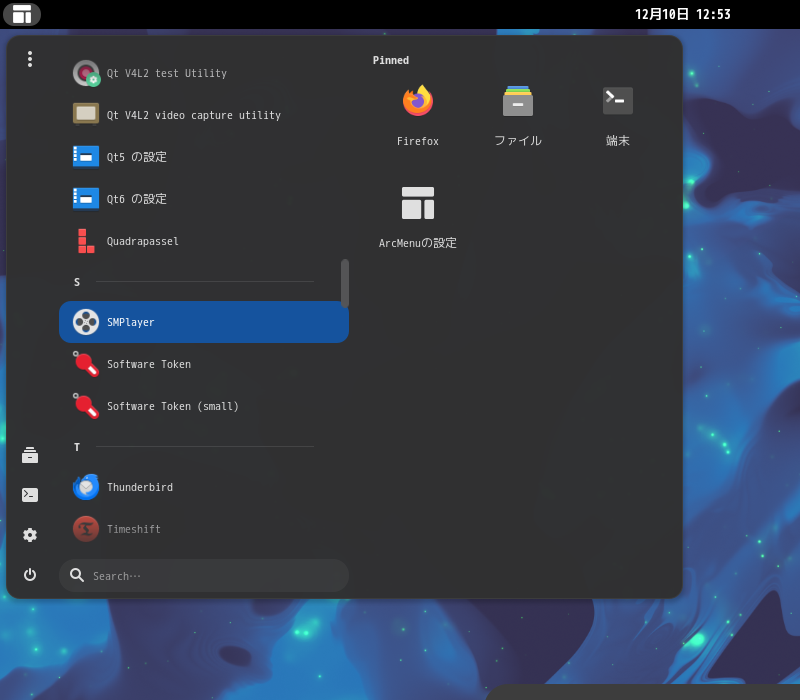Select the terminal icon in the left sidebar
Viewport: 800px width, 700px height.
pos(29,494)
